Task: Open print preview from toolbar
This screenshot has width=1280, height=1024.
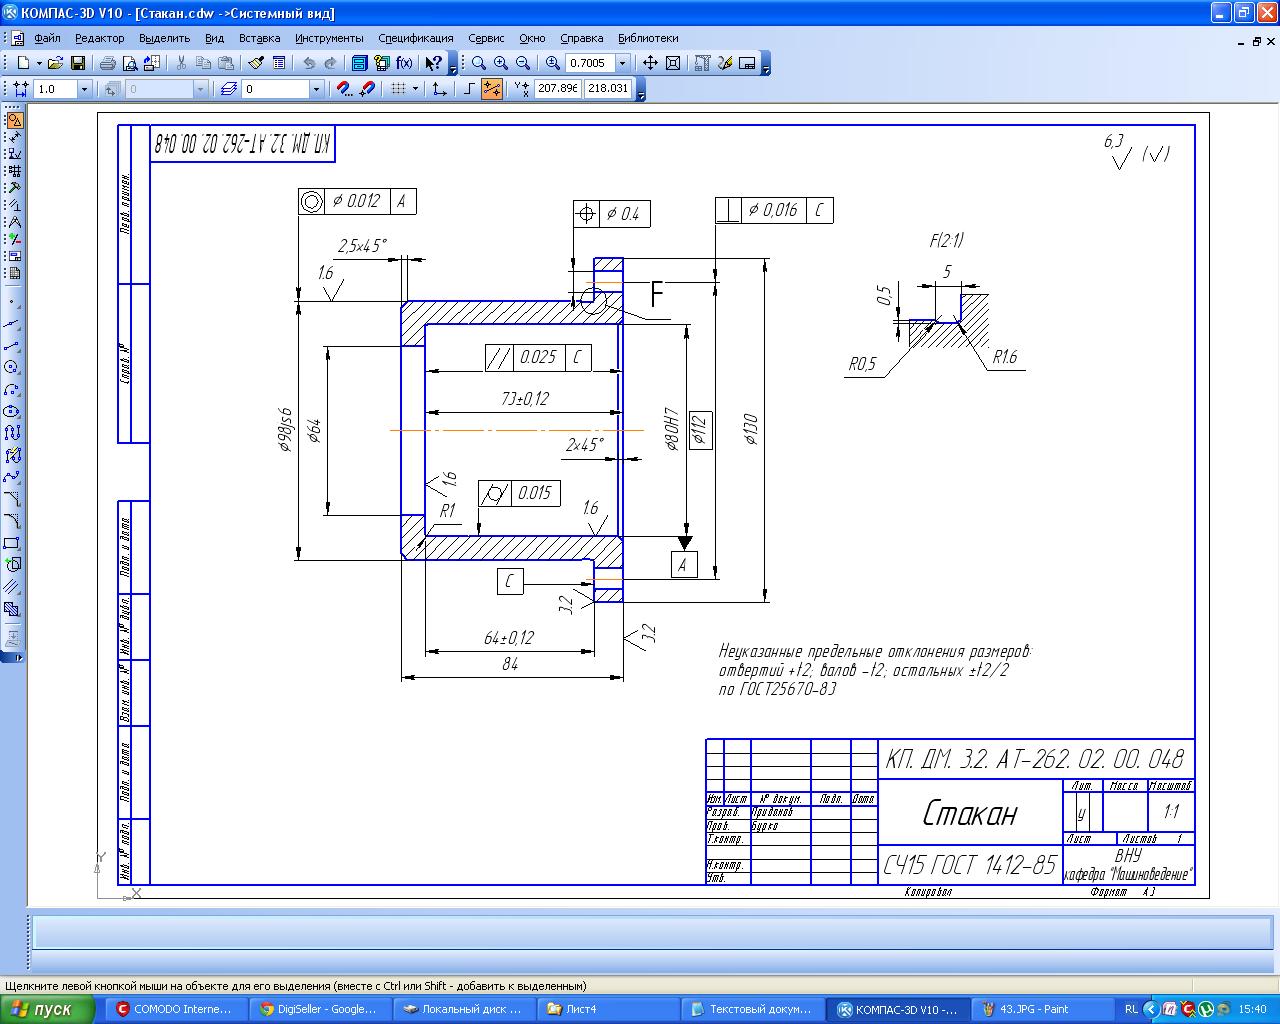Action: (x=130, y=63)
